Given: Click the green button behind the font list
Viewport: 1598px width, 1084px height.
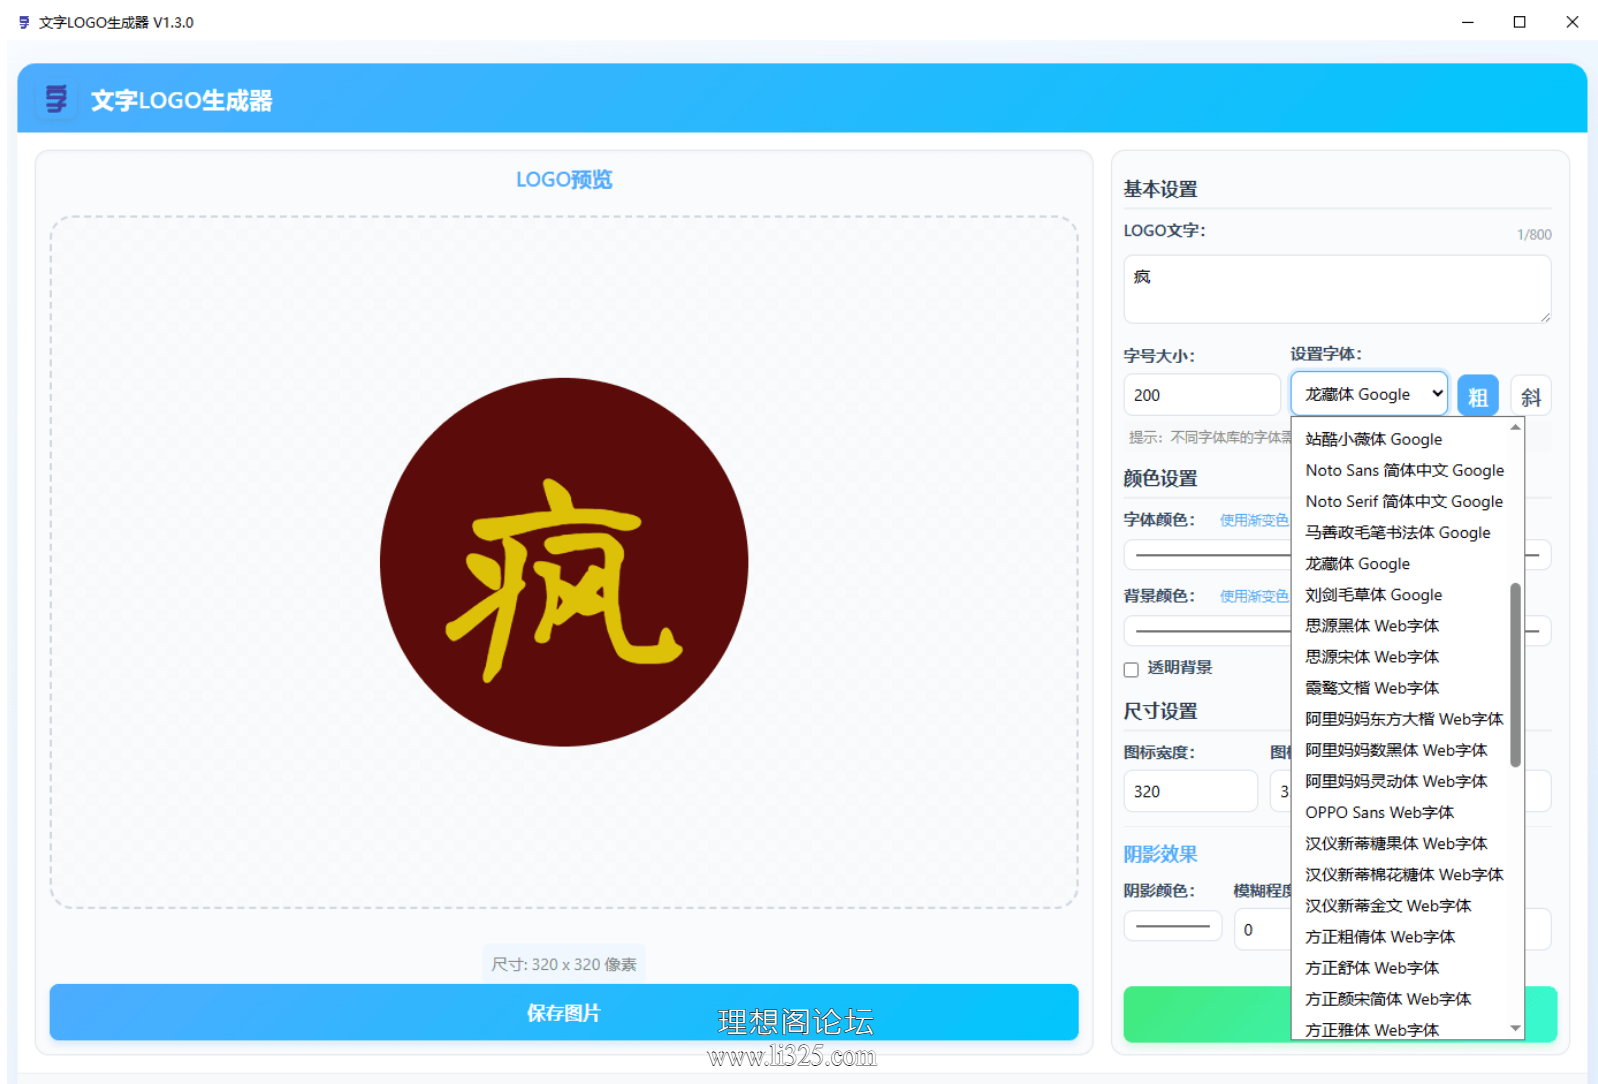Looking at the screenshot, I should [1207, 1014].
